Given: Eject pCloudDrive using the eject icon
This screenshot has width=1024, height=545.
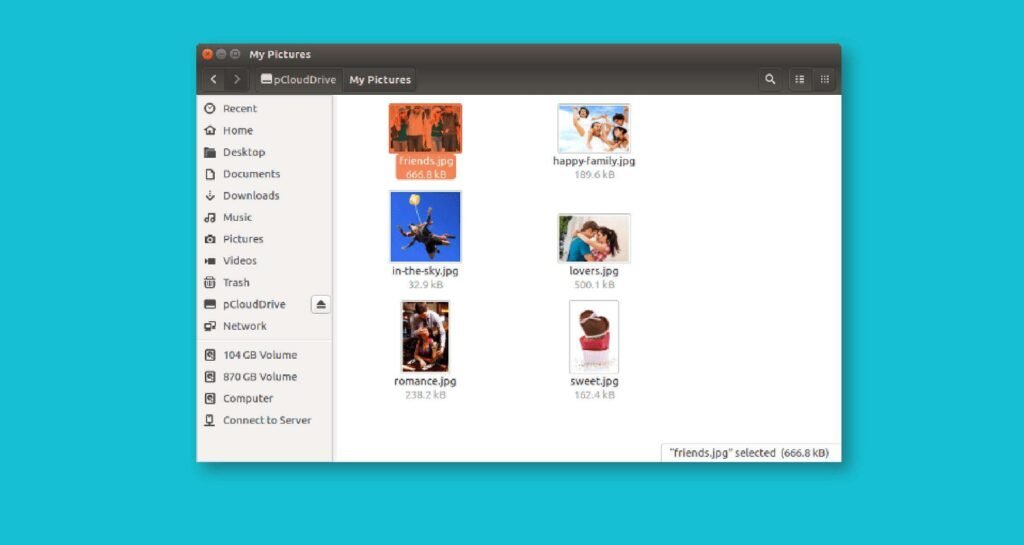Looking at the screenshot, I should pos(321,304).
